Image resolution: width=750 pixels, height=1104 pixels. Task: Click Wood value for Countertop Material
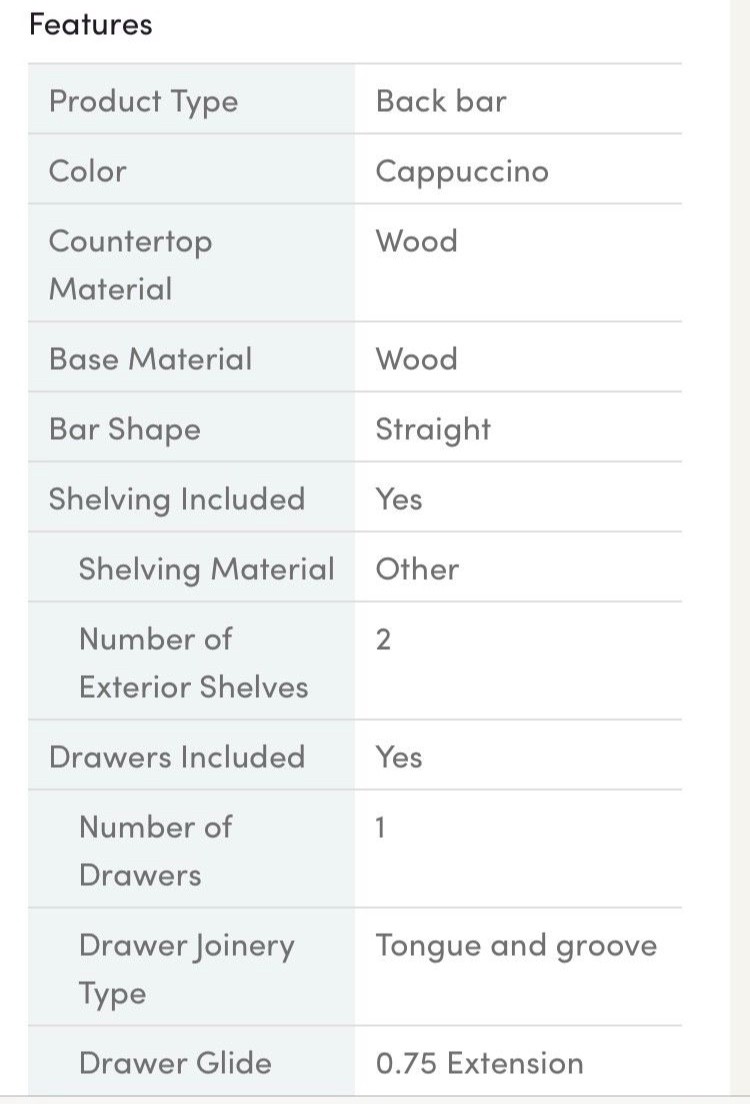coord(416,241)
